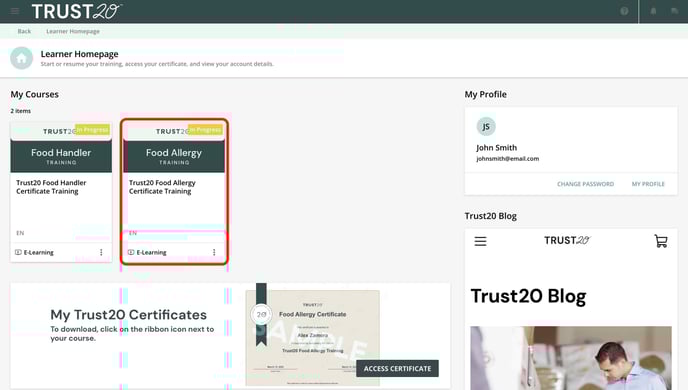This screenshot has width=688, height=390.
Task: Open the notifications bell icon
Action: click(653, 11)
